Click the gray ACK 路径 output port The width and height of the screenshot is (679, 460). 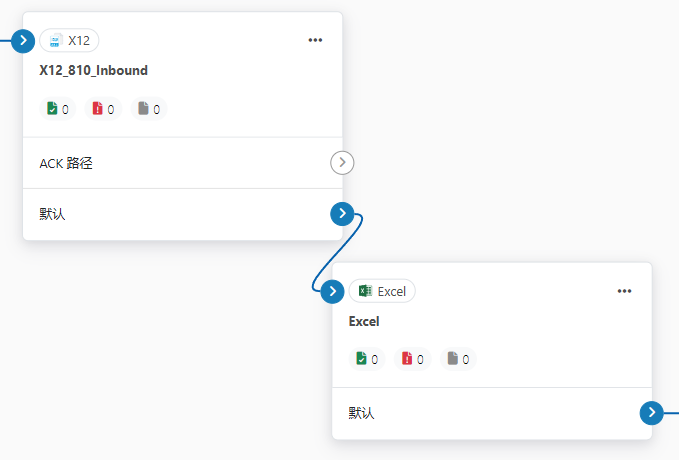(342, 162)
